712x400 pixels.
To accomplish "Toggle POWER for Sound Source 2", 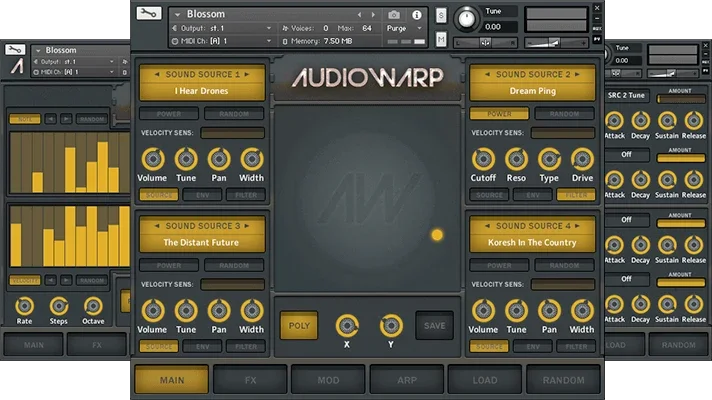I will 499,114.
